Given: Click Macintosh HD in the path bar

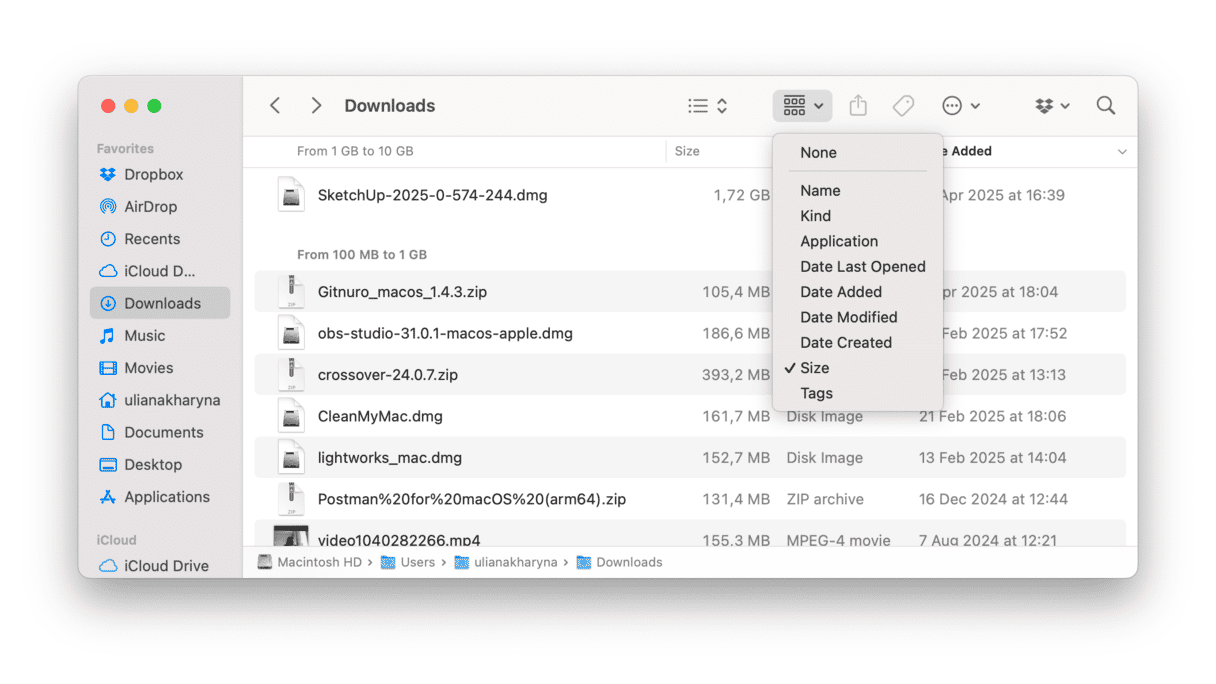Looking at the screenshot, I should coord(318,562).
